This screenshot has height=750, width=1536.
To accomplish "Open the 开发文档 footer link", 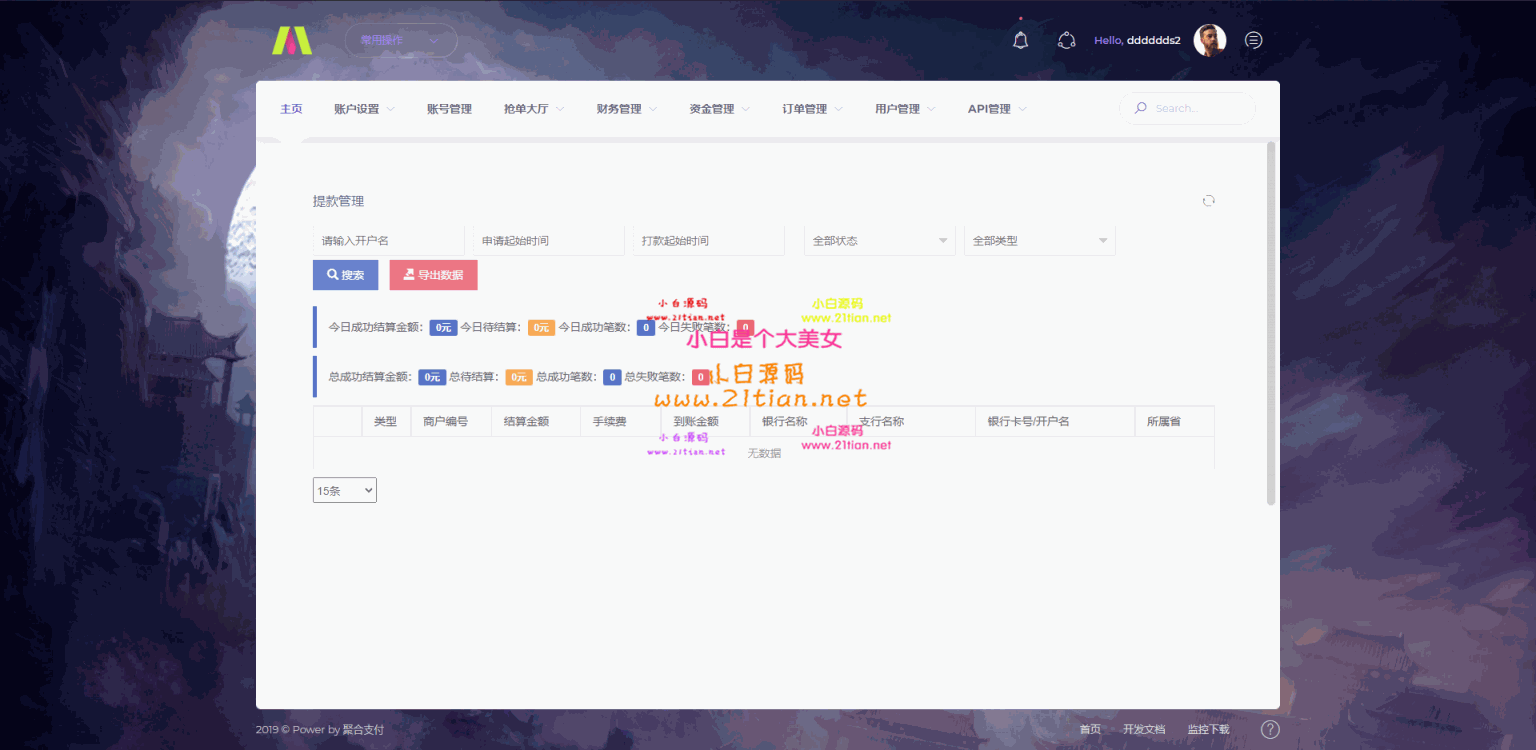I will pos(1144,730).
